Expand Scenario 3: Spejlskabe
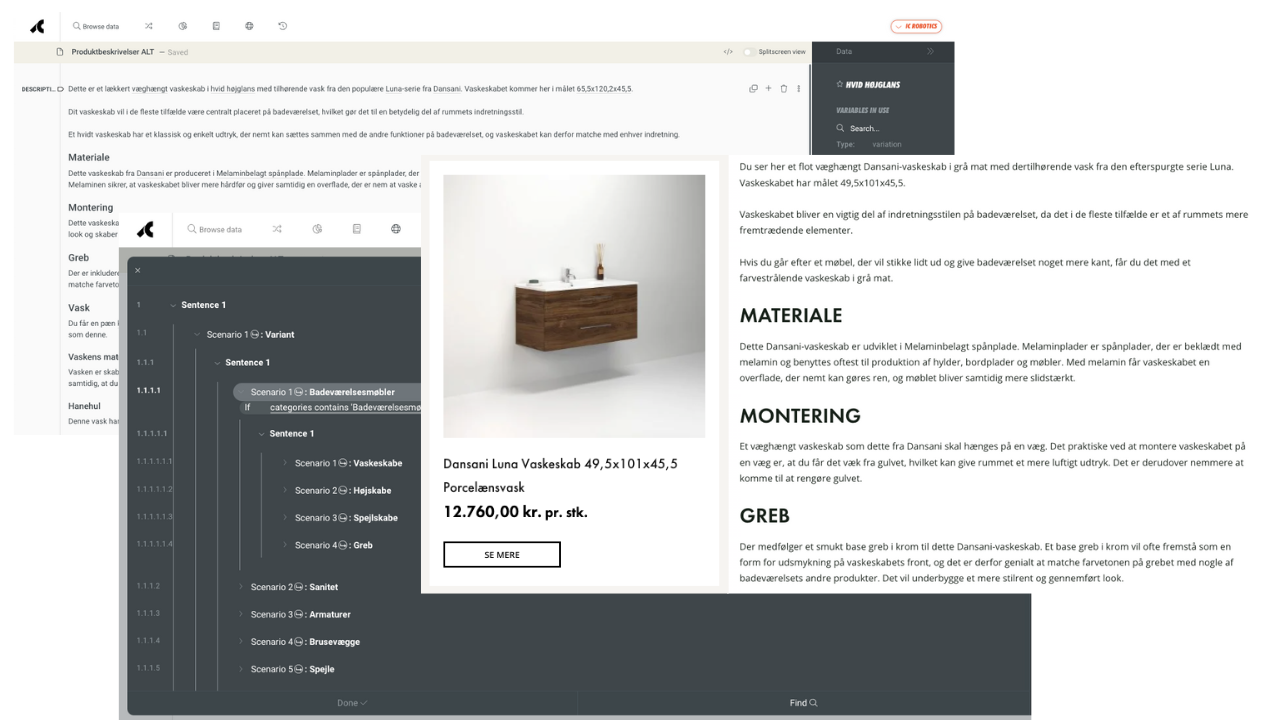The width and height of the screenshot is (1280, 720). point(284,518)
